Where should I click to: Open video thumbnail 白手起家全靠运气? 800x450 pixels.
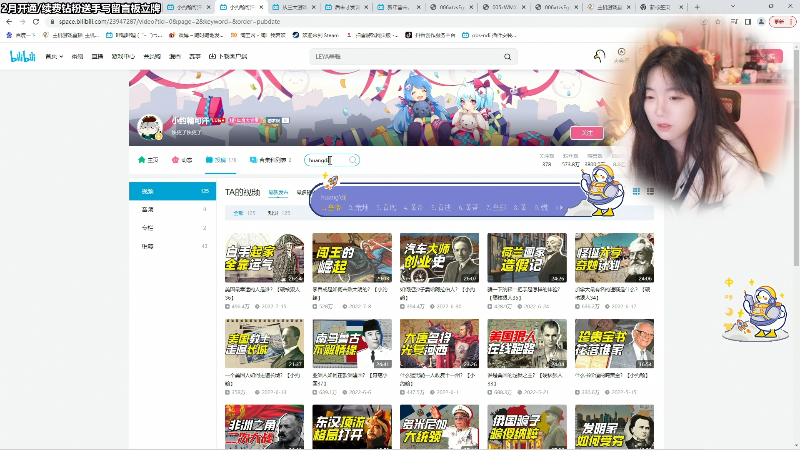click(x=264, y=258)
